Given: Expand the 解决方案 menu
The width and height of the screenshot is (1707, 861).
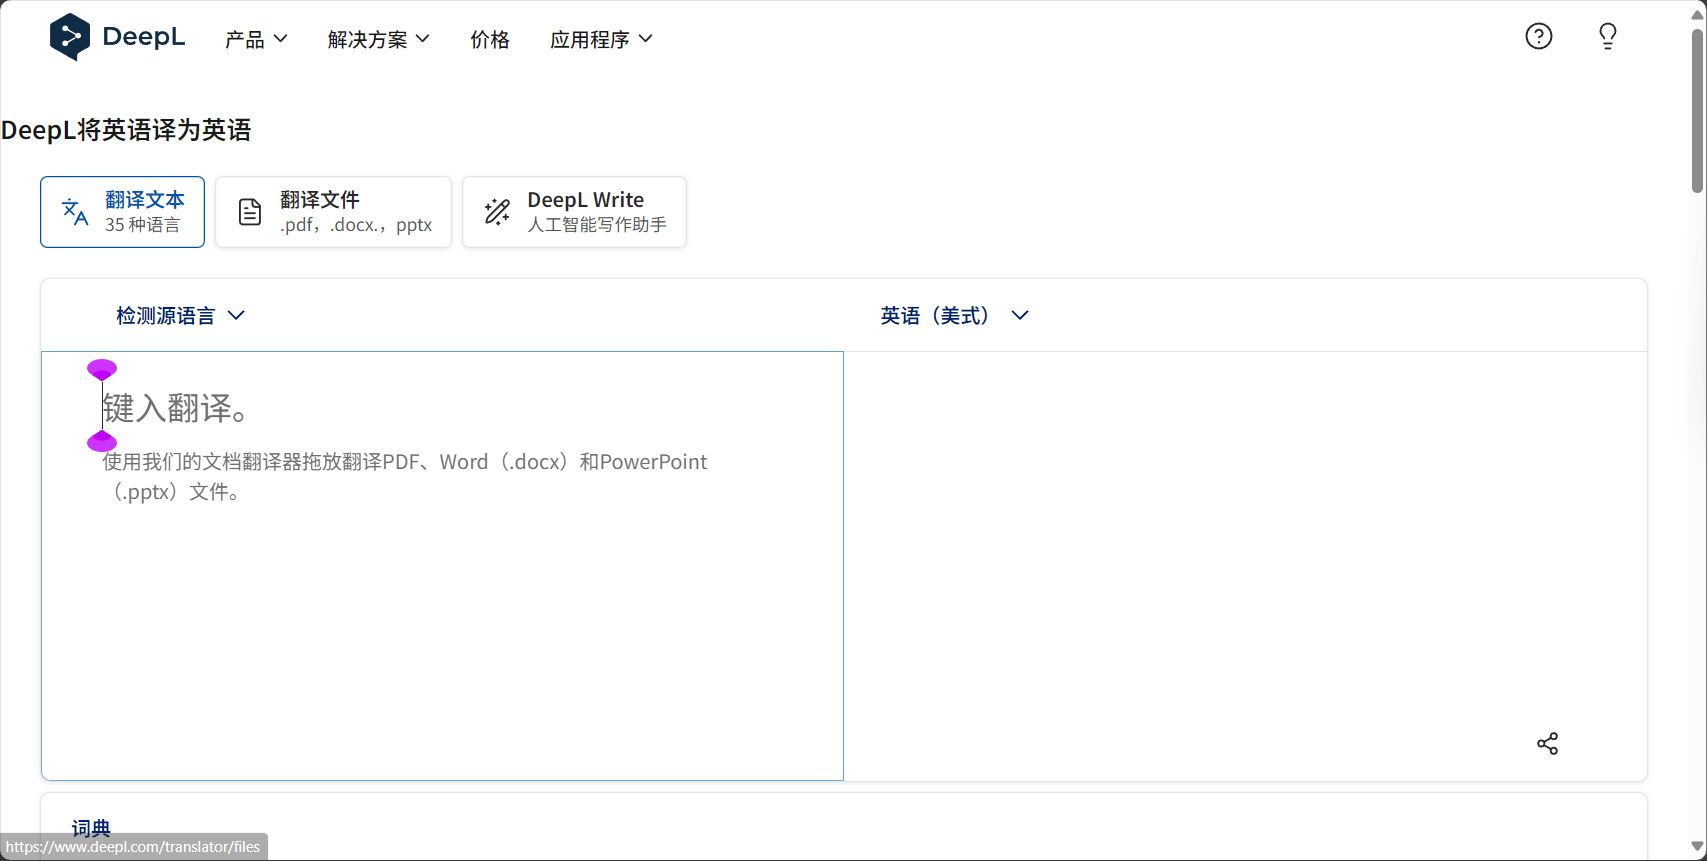Looking at the screenshot, I should 378,39.
